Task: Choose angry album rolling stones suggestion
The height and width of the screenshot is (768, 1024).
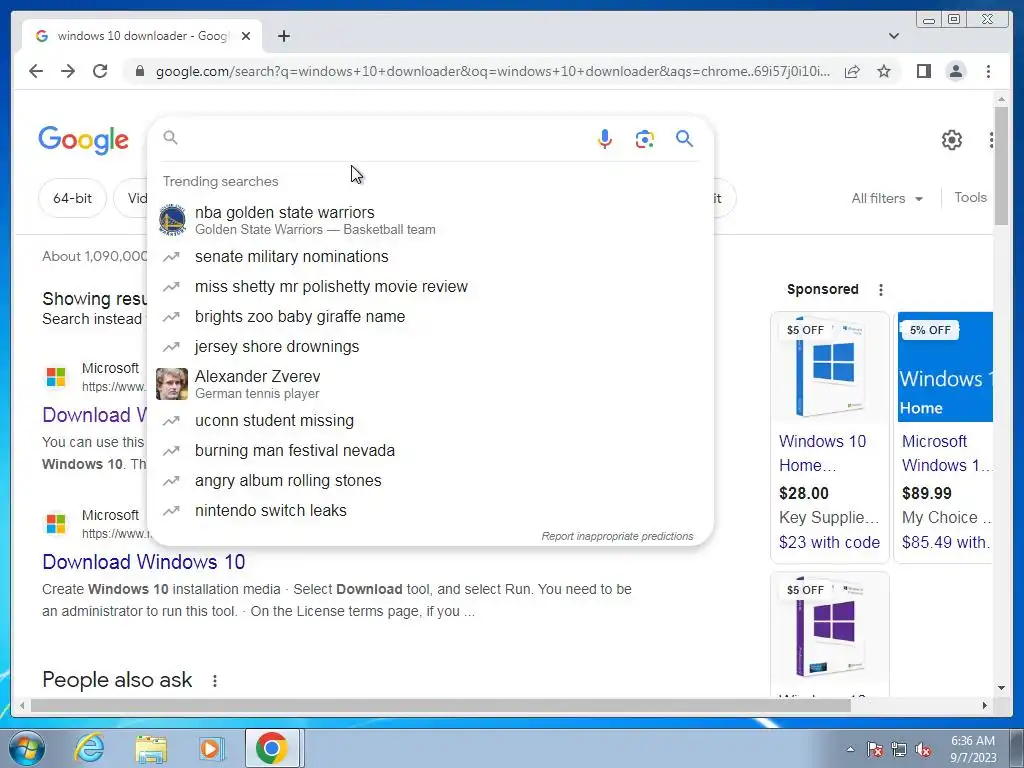Action: point(431,481)
